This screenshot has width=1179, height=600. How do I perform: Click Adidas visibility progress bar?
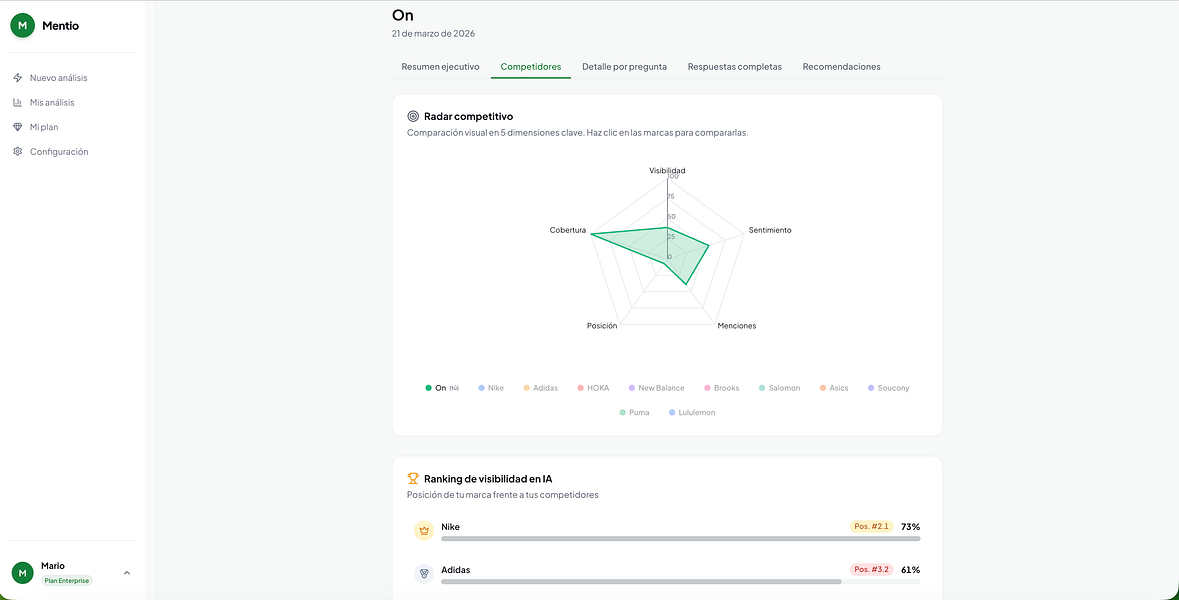click(680, 581)
